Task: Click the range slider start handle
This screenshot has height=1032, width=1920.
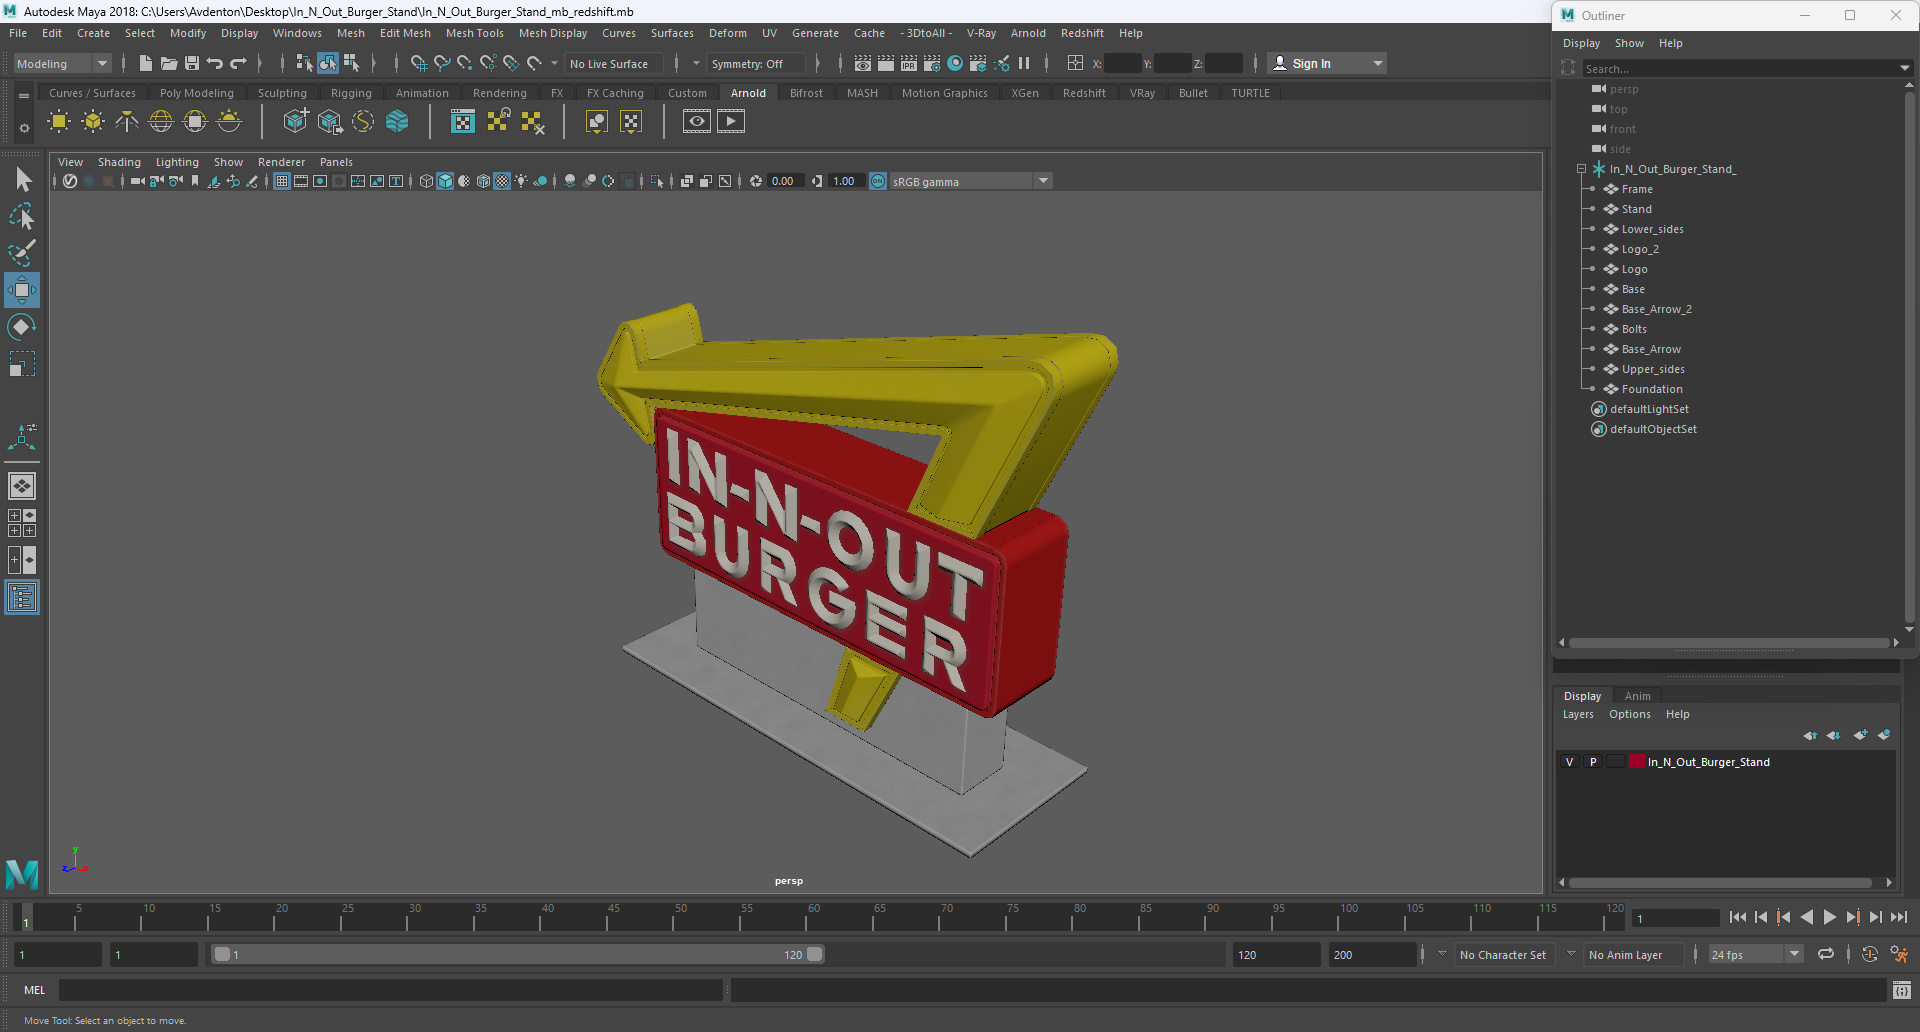Action: tap(222, 955)
